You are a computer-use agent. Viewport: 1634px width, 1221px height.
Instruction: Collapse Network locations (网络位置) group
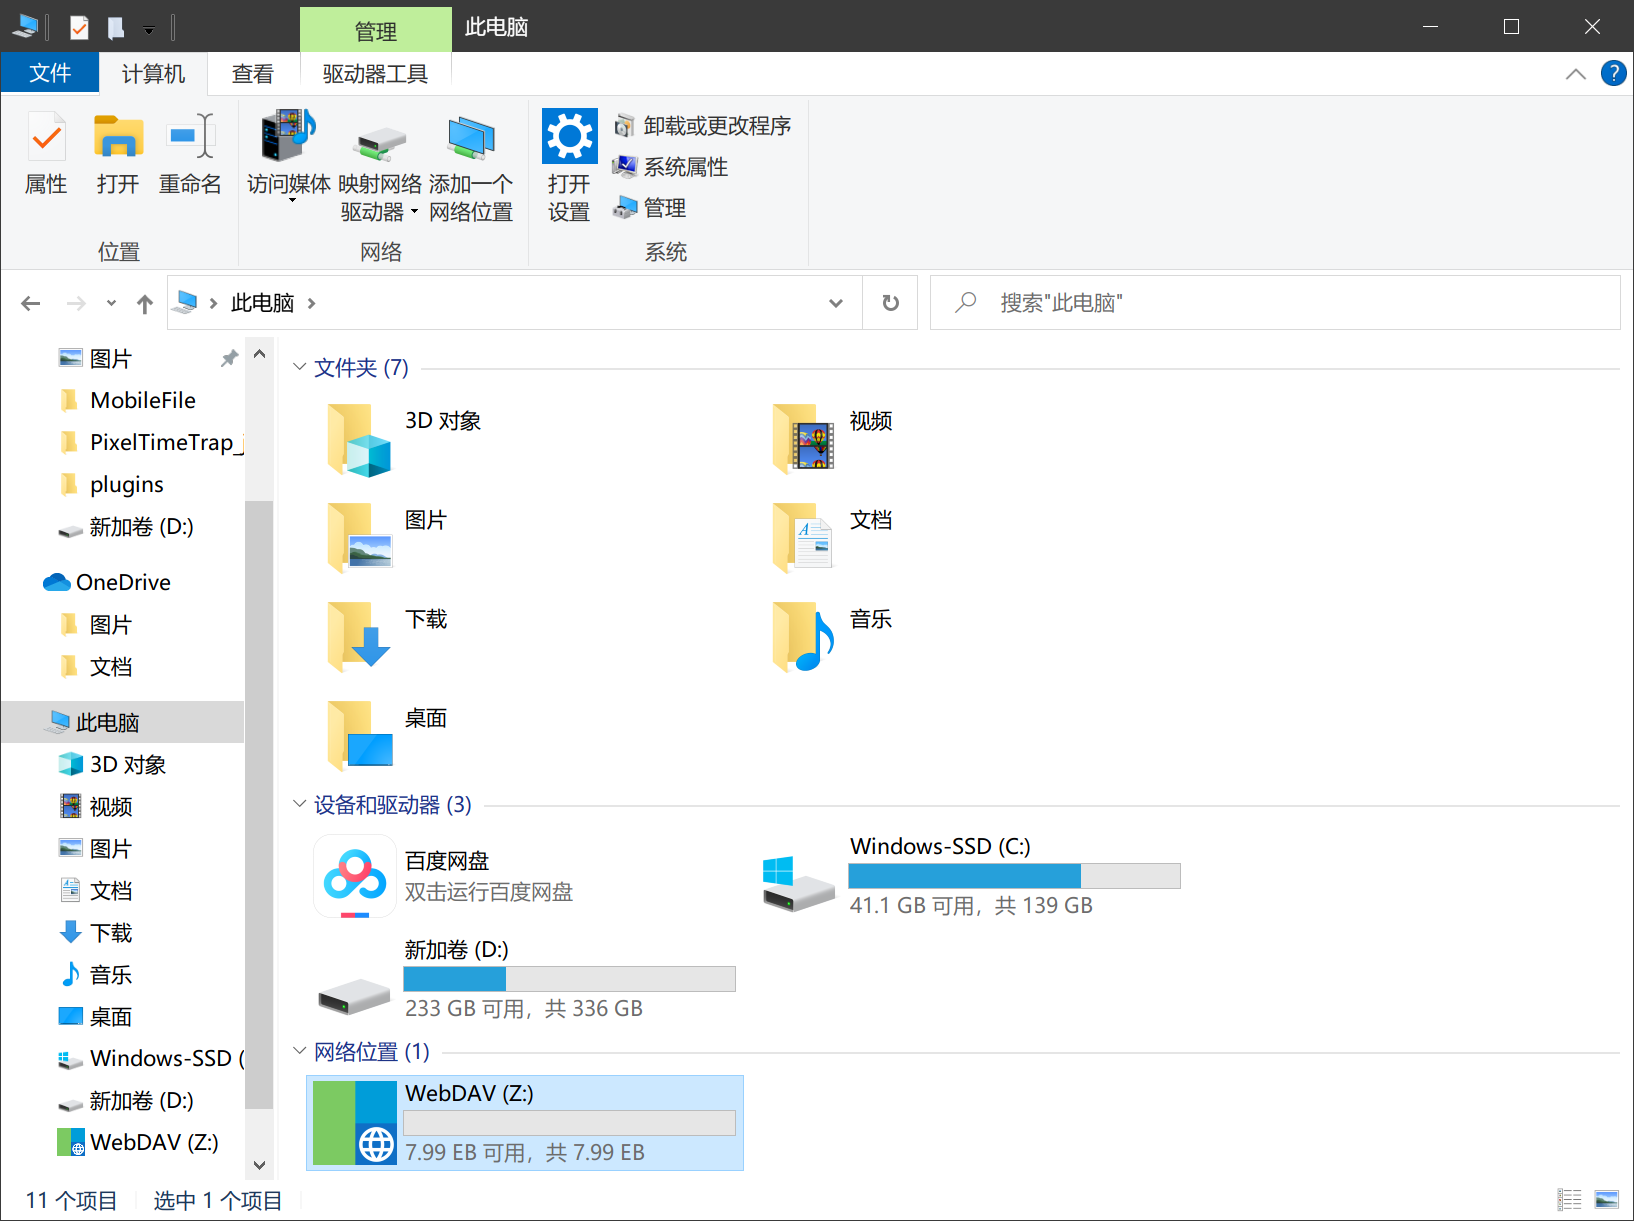click(x=299, y=1051)
